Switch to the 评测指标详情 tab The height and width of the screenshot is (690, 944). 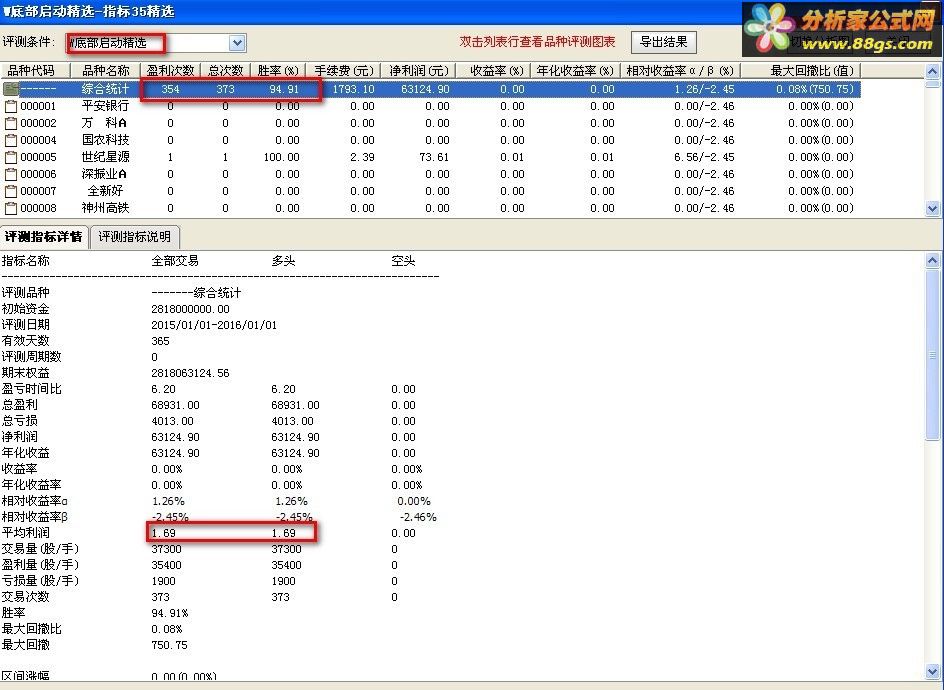click(44, 237)
